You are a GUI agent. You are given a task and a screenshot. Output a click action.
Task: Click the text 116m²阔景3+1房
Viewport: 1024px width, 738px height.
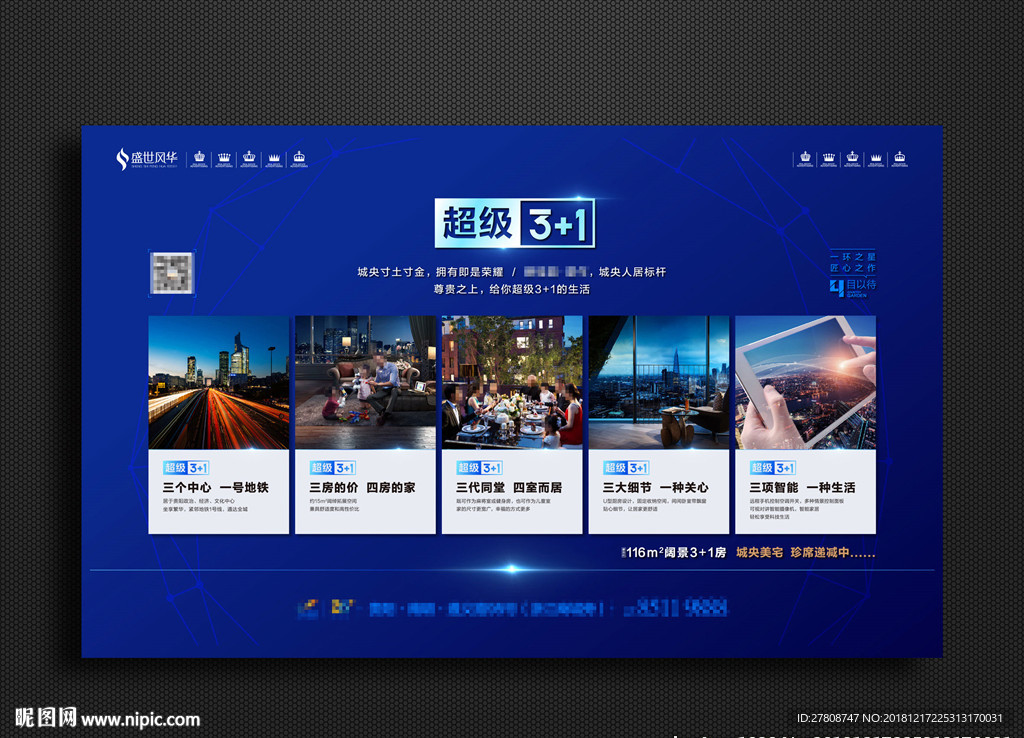(675, 553)
